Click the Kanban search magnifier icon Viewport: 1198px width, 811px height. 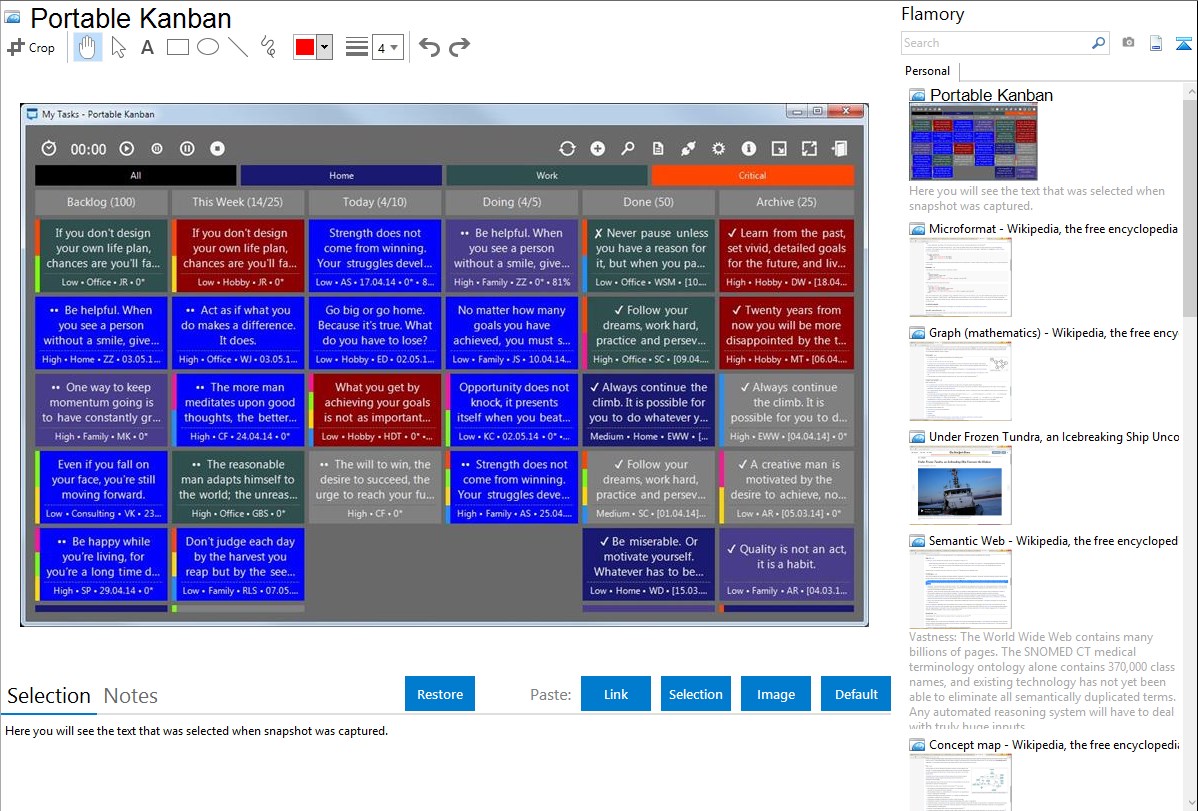pos(627,148)
